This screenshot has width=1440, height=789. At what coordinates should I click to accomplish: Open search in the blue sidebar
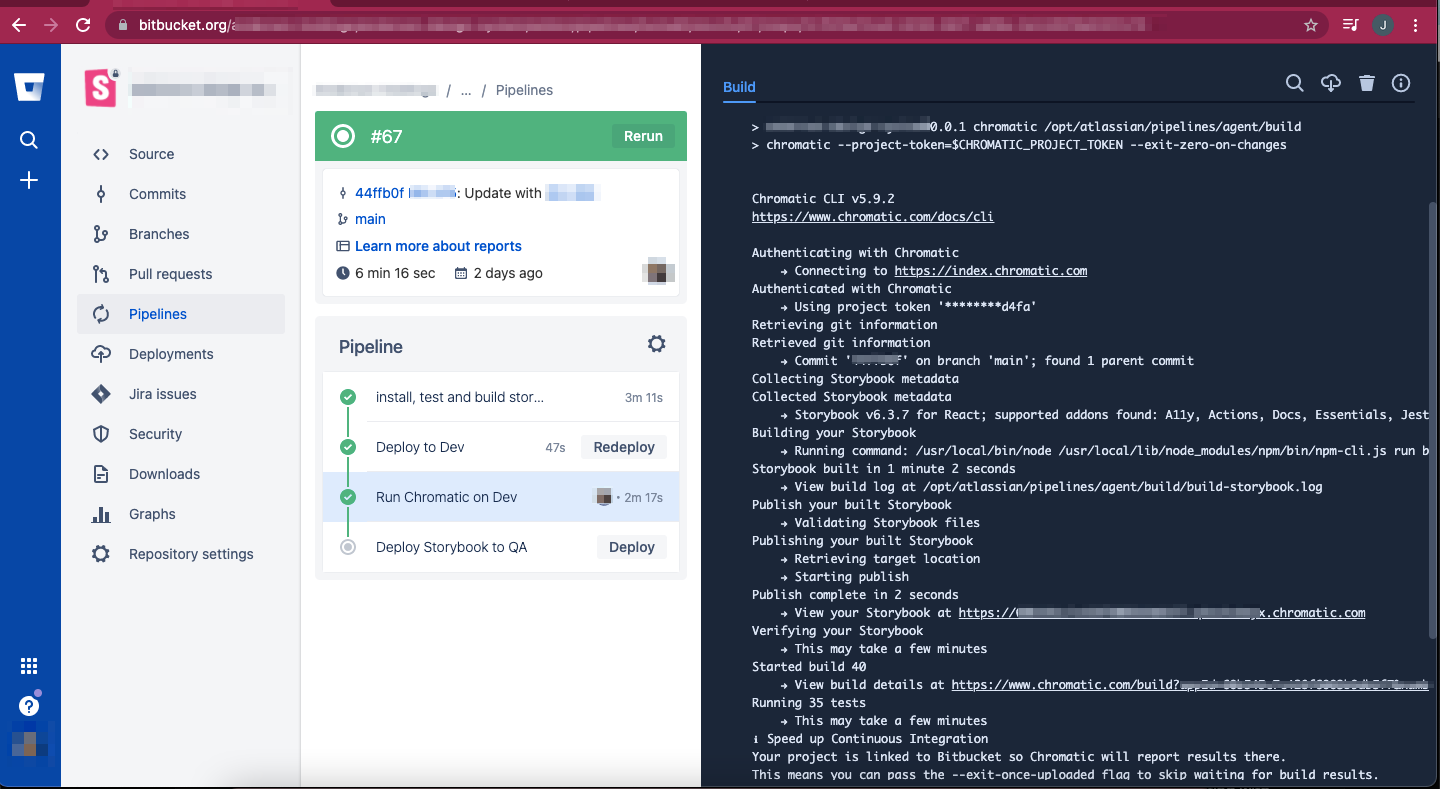29,140
